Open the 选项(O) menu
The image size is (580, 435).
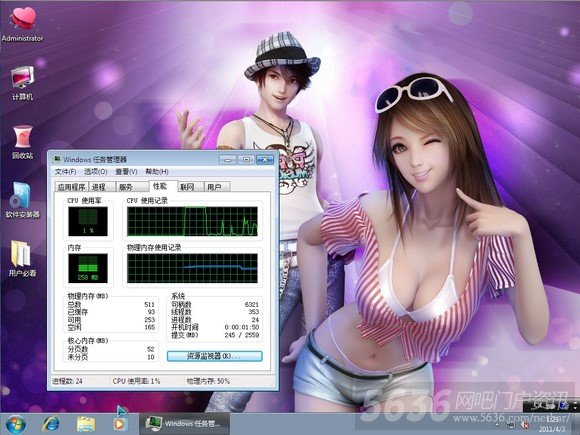[x=96, y=172]
